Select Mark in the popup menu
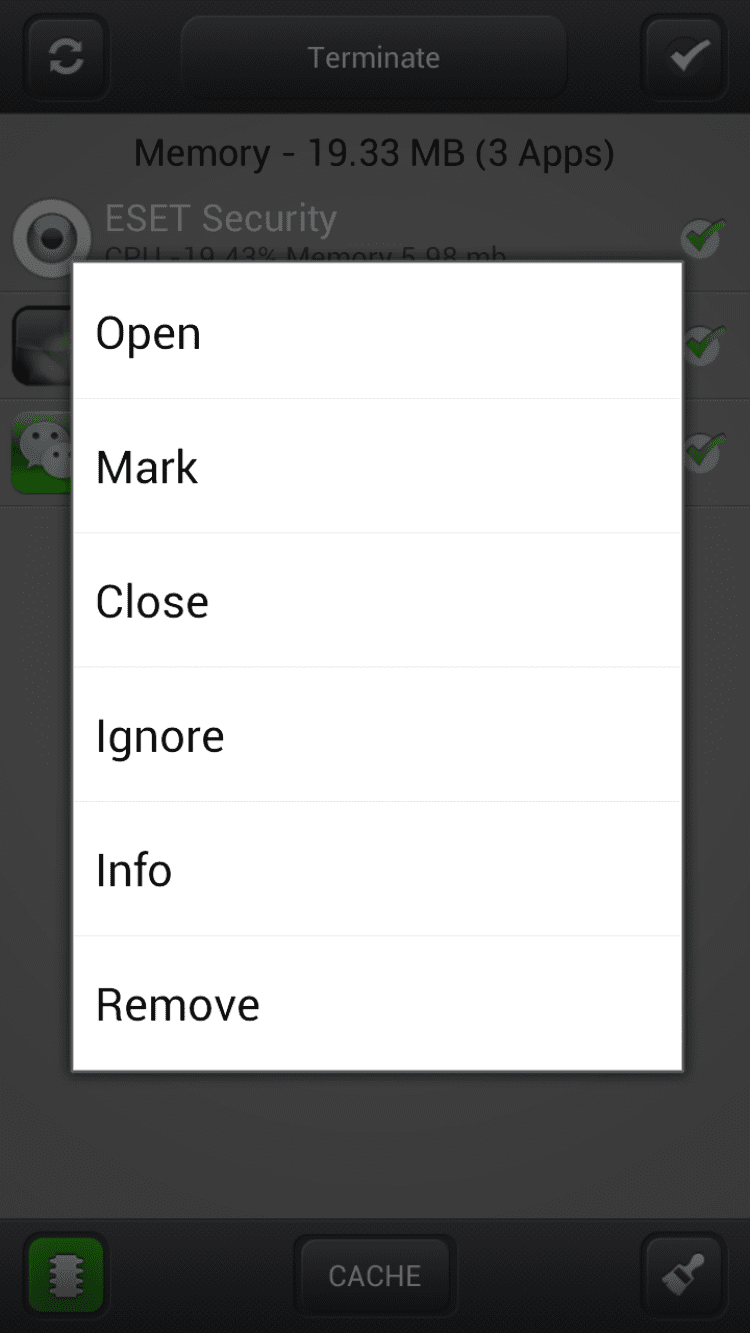 tap(378, 466)
